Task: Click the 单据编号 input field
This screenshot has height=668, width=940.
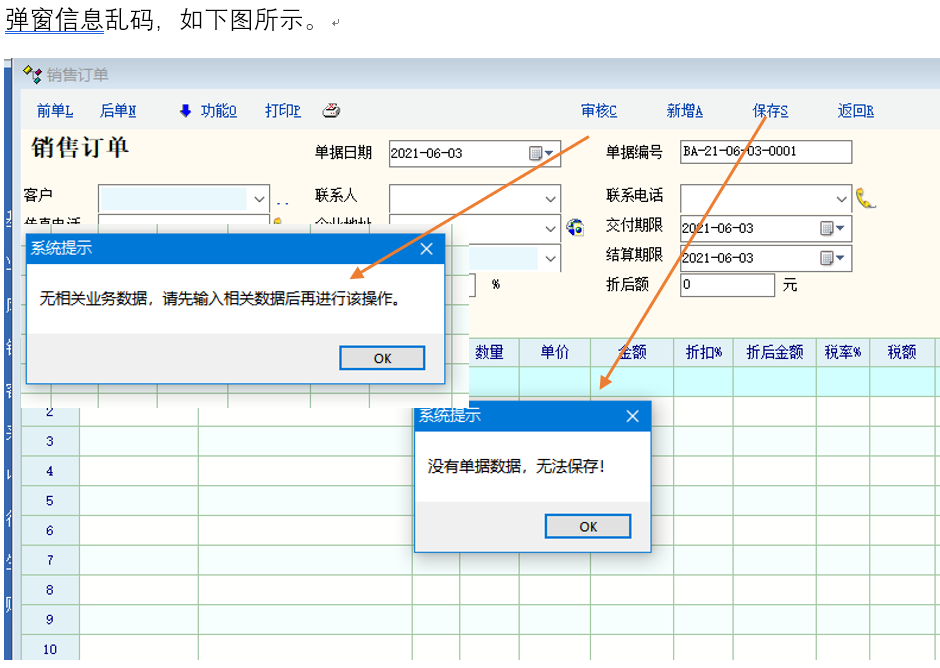Action: coord(765,152)
